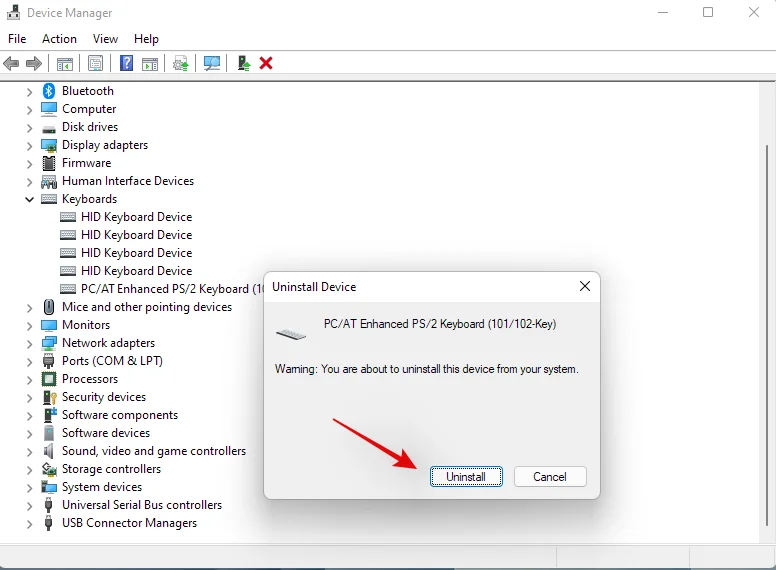
Task: Expand Universal Serial Bus controllers
Action: coord(29,505)
